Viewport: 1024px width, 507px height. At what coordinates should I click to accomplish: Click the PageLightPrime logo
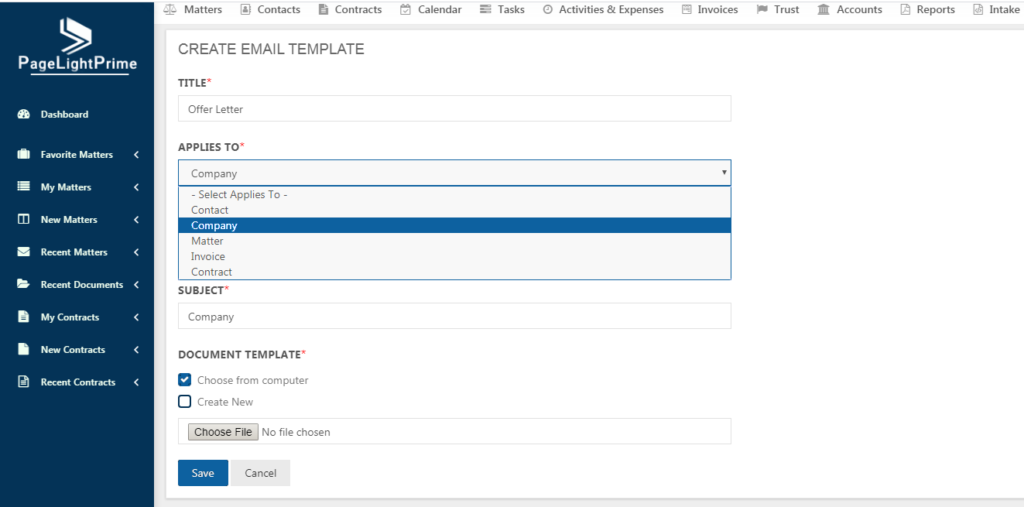77,46
